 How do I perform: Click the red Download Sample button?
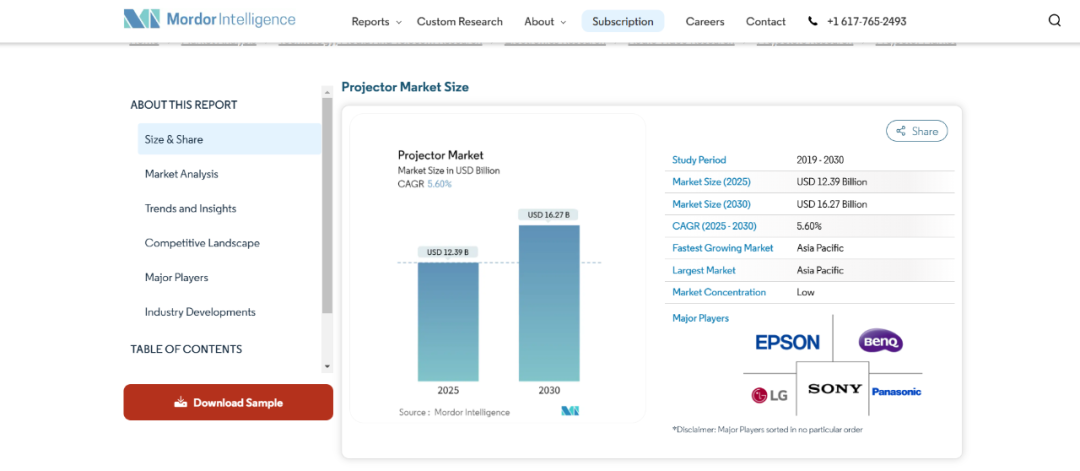coord(228,402)
